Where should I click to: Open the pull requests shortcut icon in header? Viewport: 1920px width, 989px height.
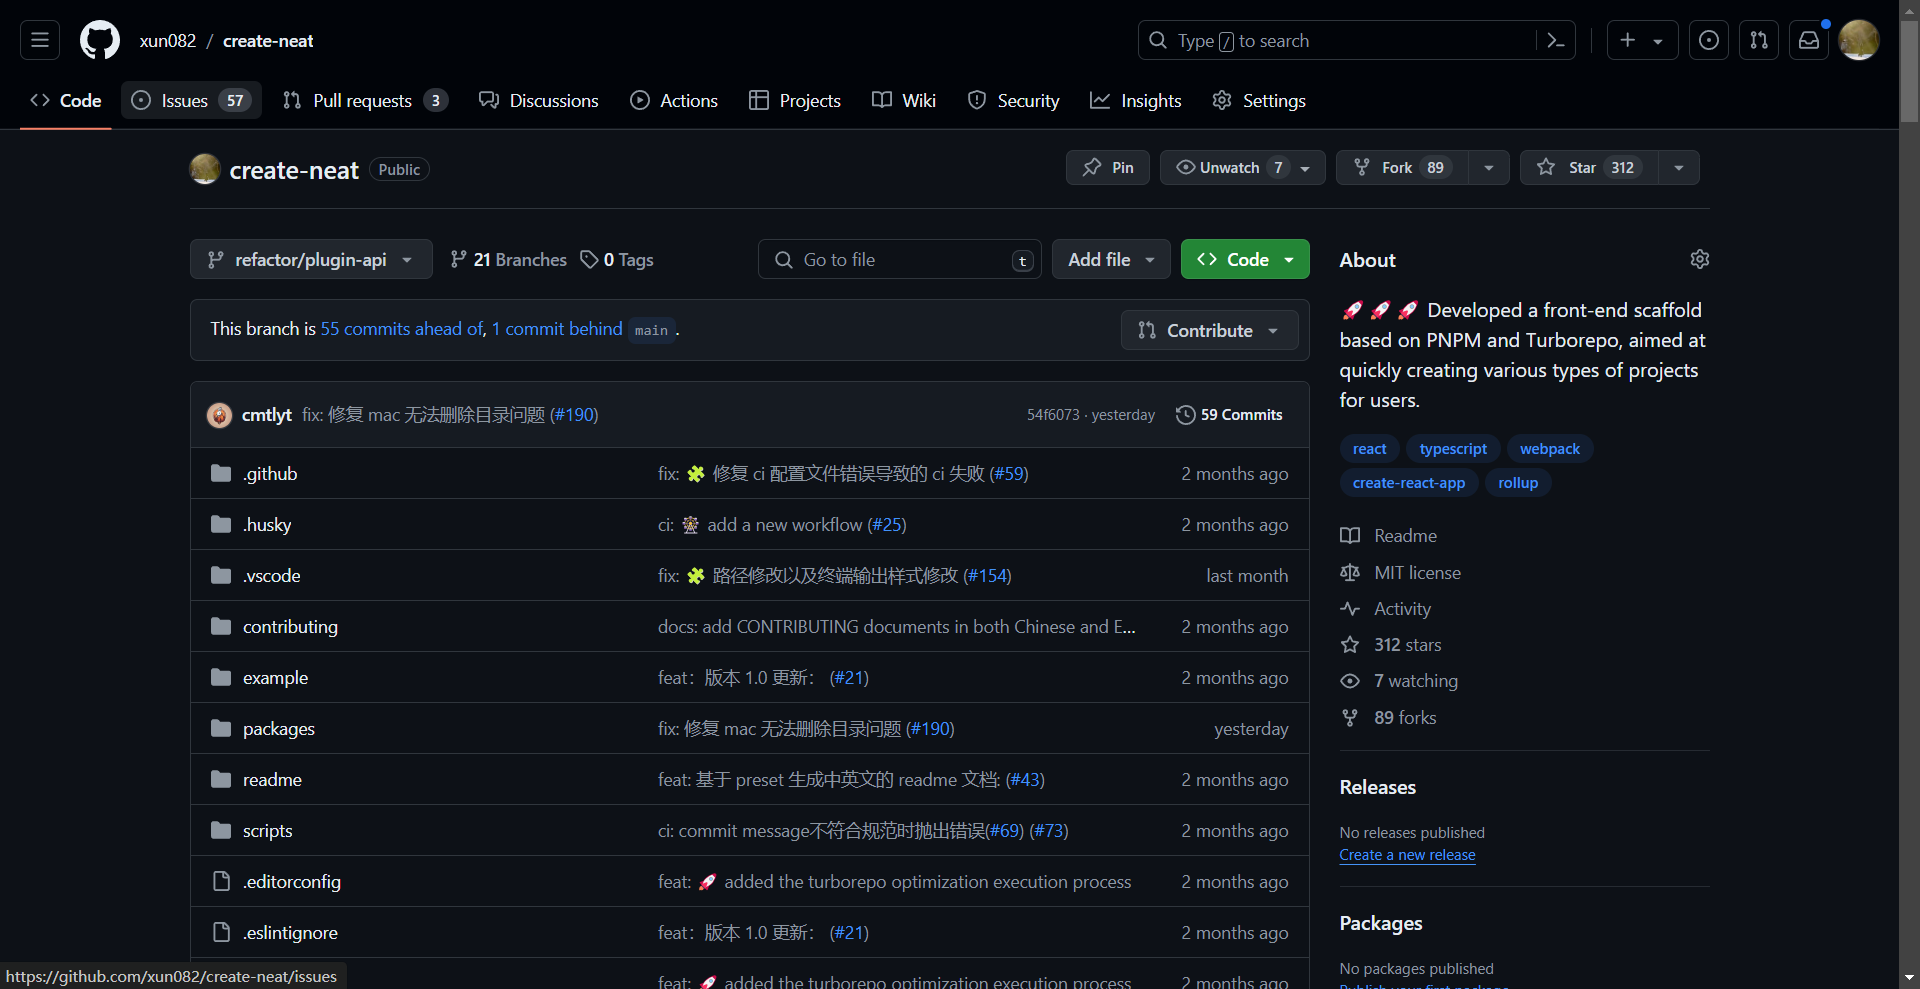(x=1759, y=40)
